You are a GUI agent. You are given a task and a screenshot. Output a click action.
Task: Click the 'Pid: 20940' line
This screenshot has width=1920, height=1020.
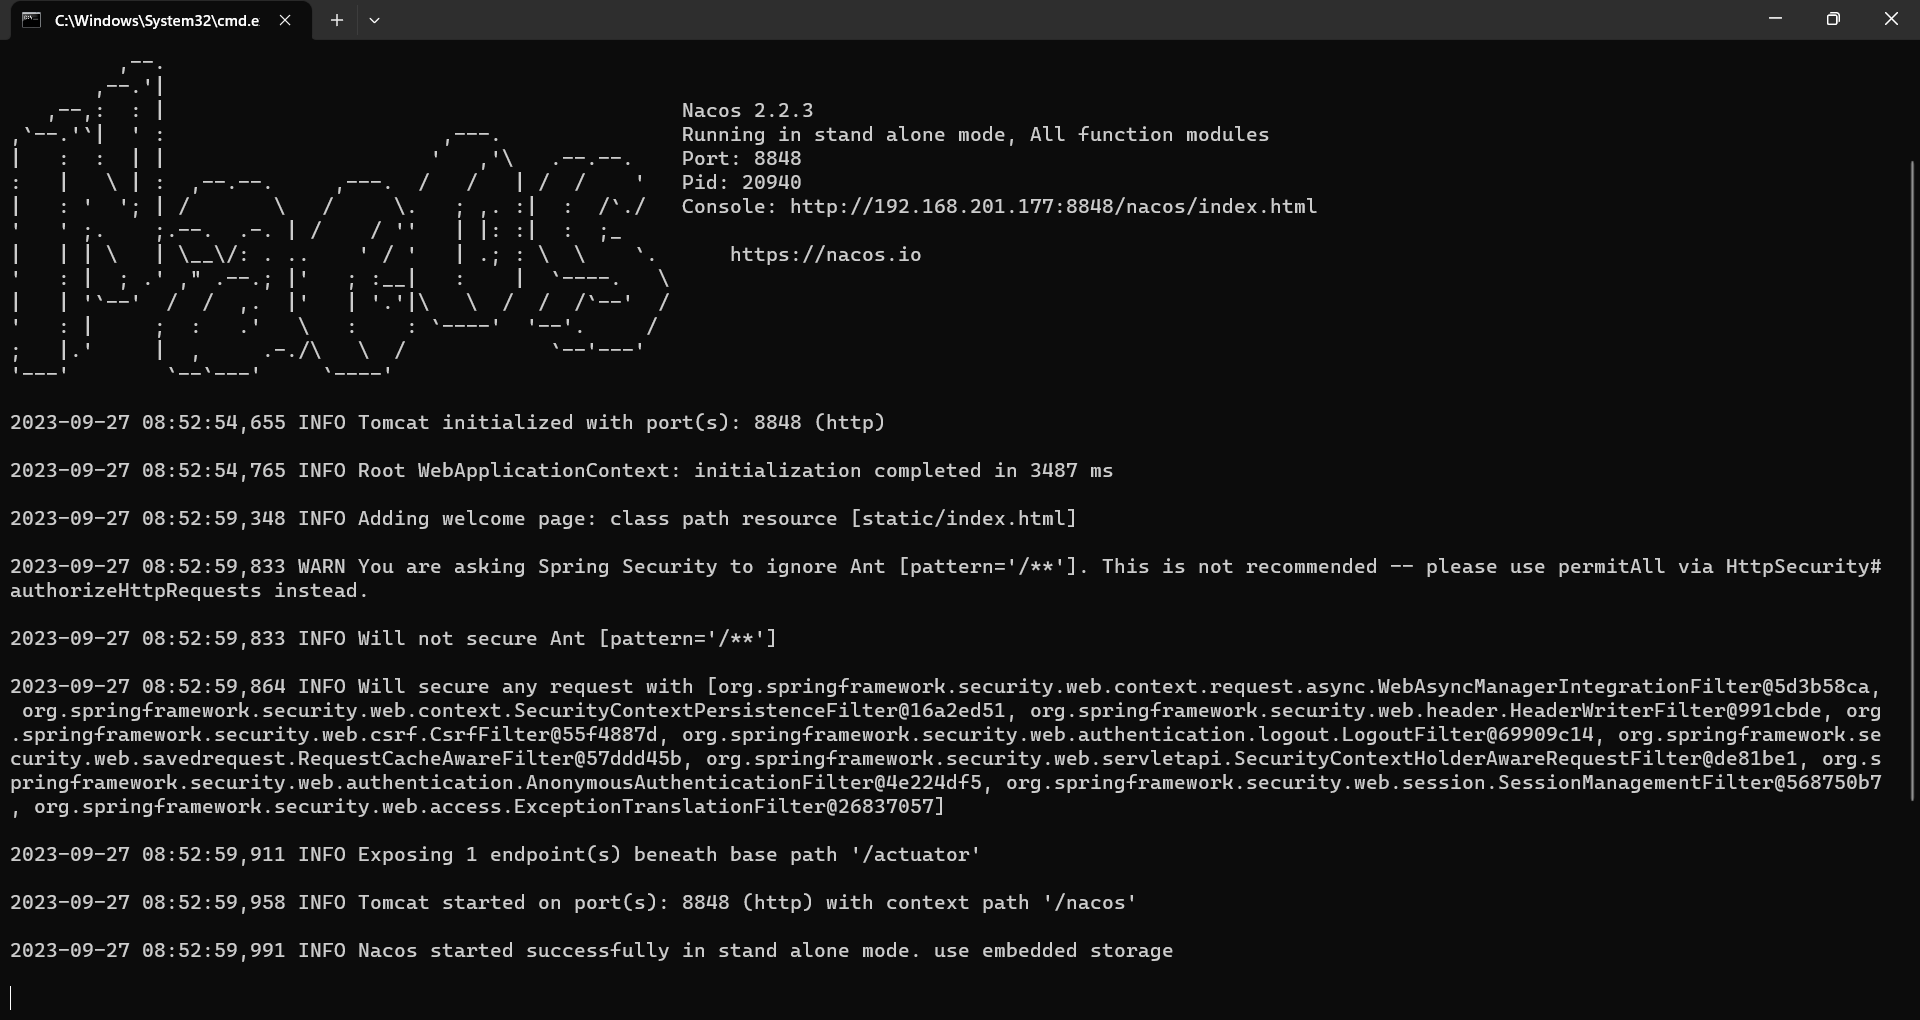click(x=741, y=183)
